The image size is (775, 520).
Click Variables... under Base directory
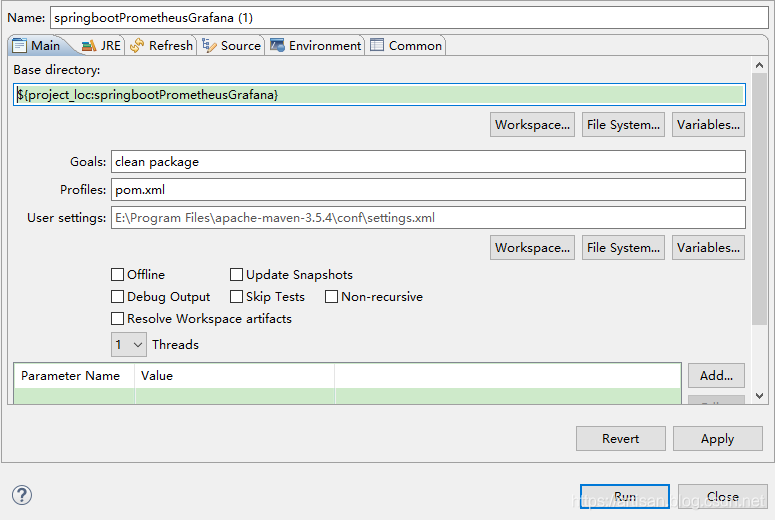click(708, 125)
